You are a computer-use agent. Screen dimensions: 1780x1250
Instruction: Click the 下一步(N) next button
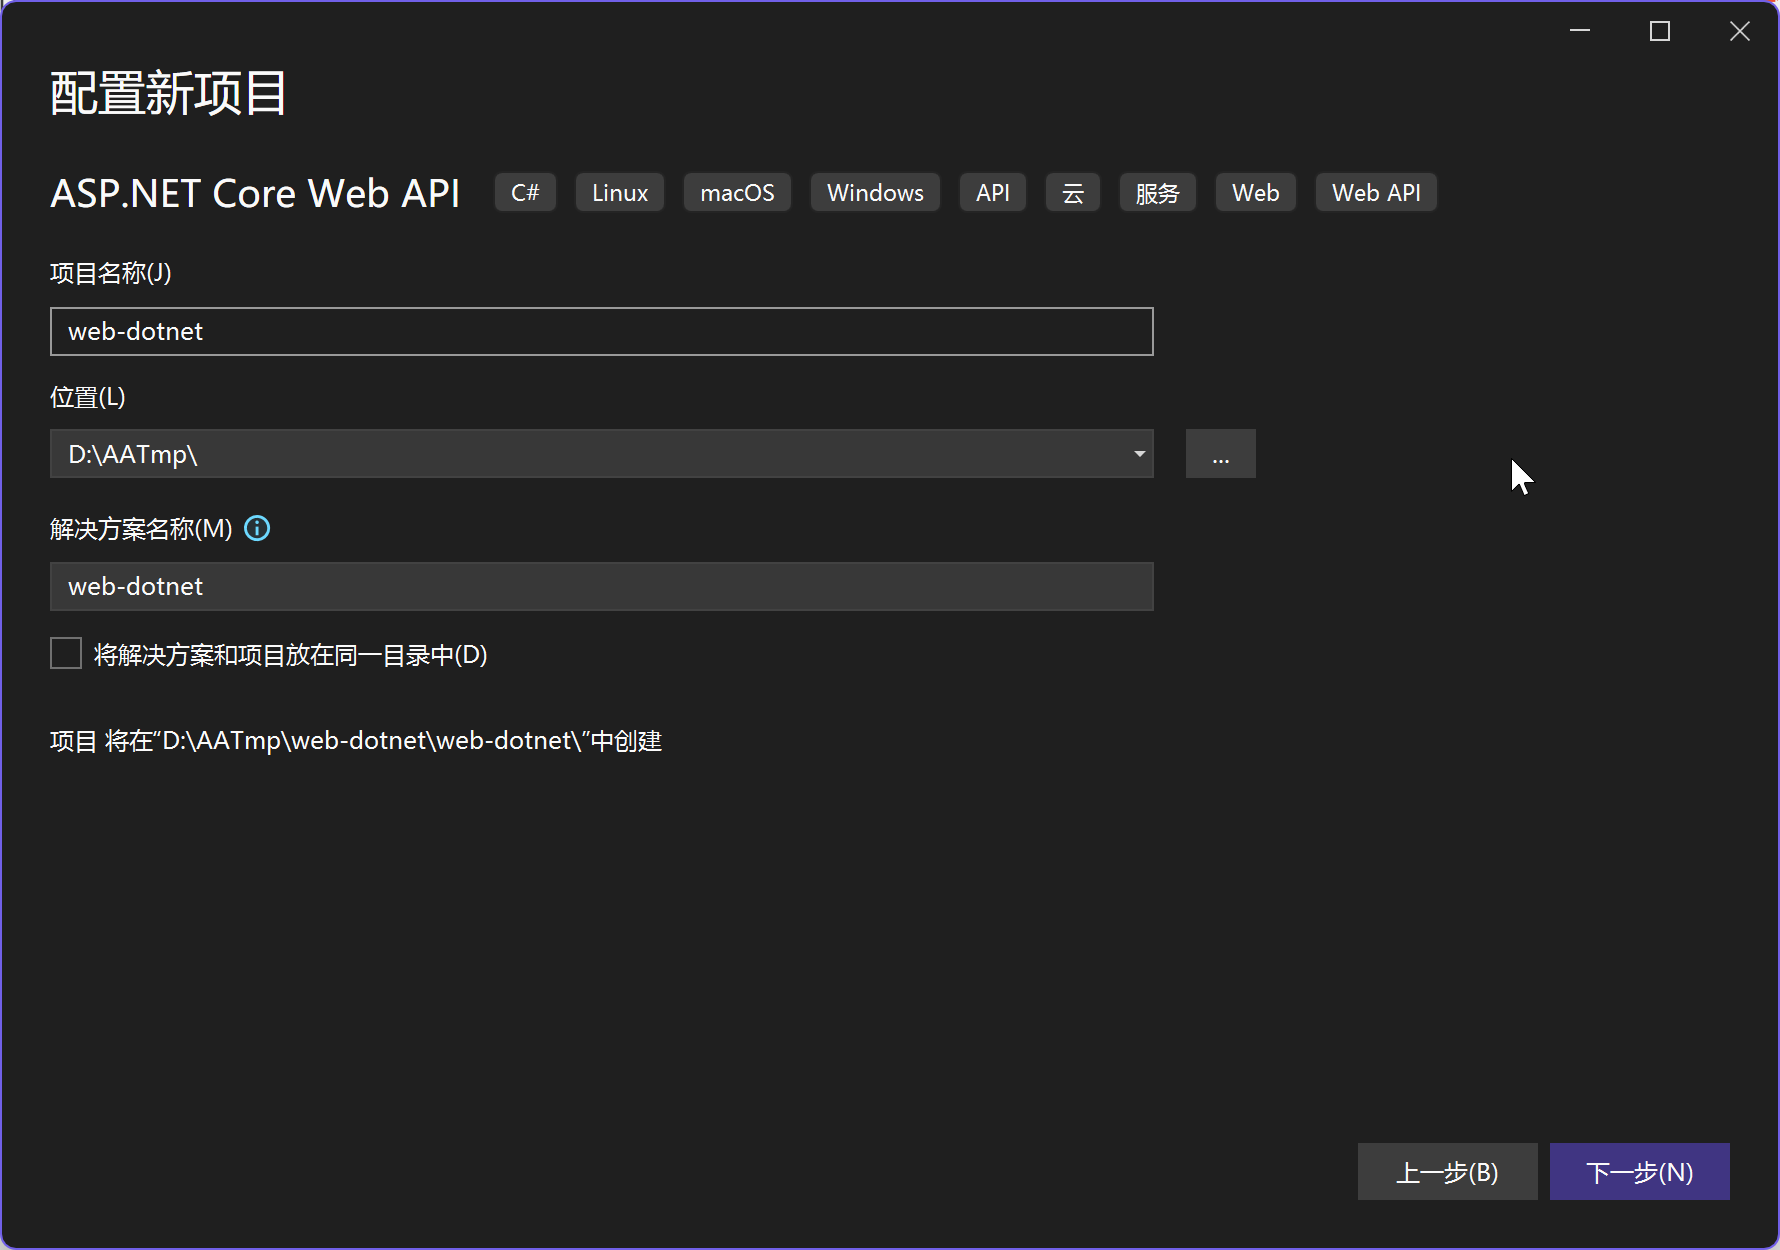(x=1639, y=1172)
